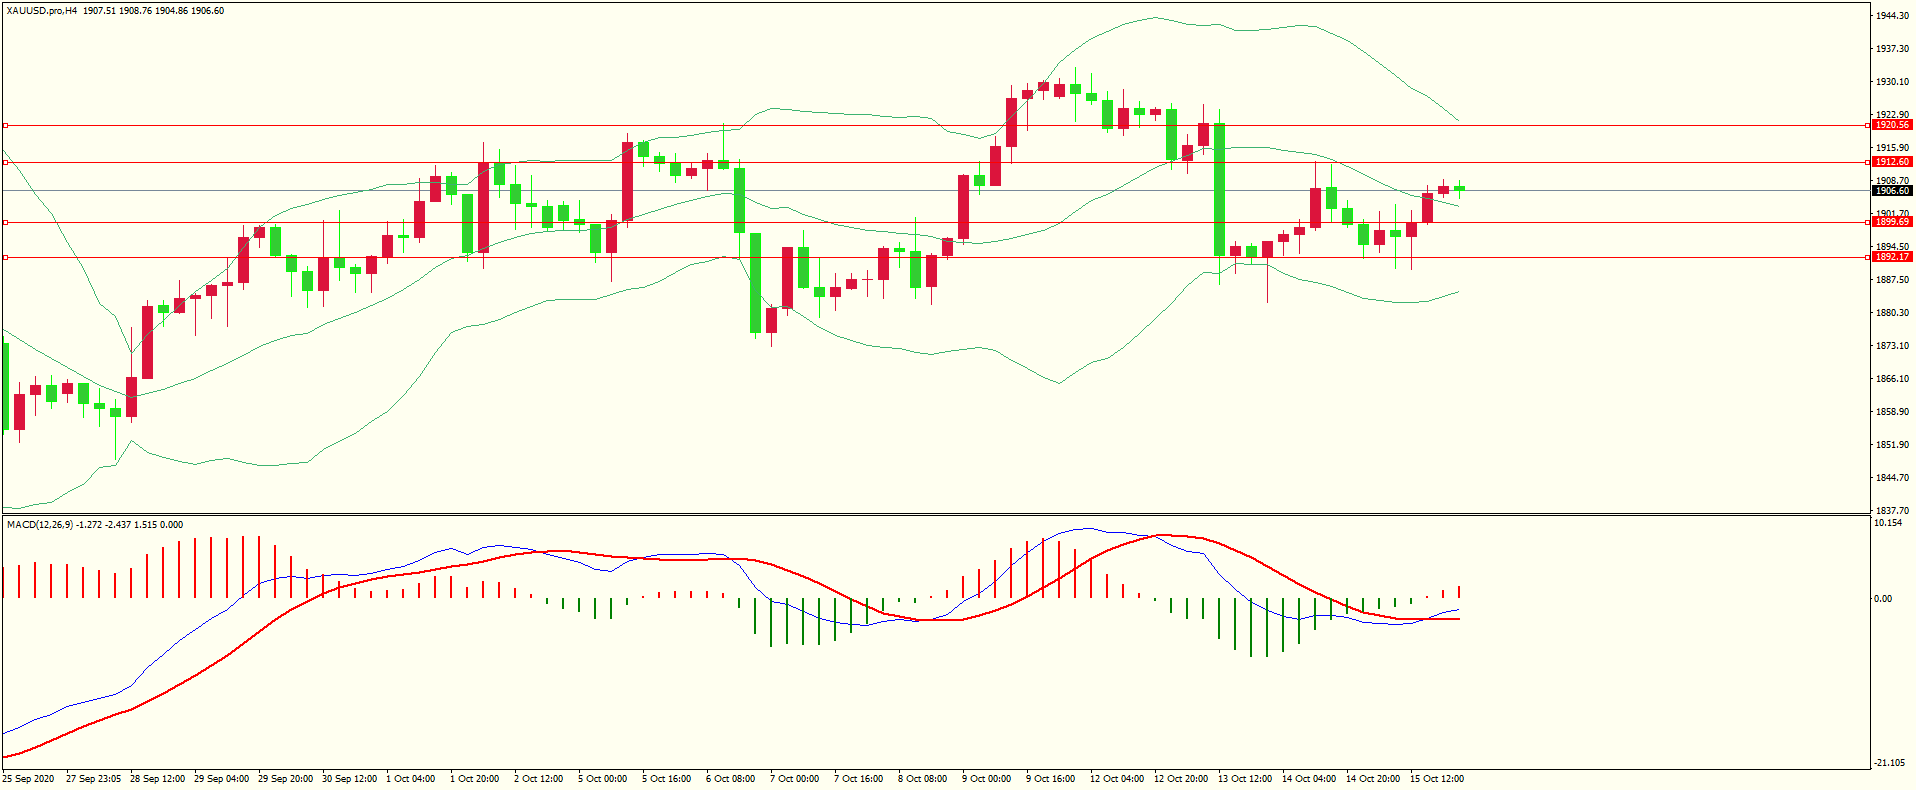Click the MACD(12,26,9) indicator label
This screenshot has height=790, width=1916.
pos(39,525)
